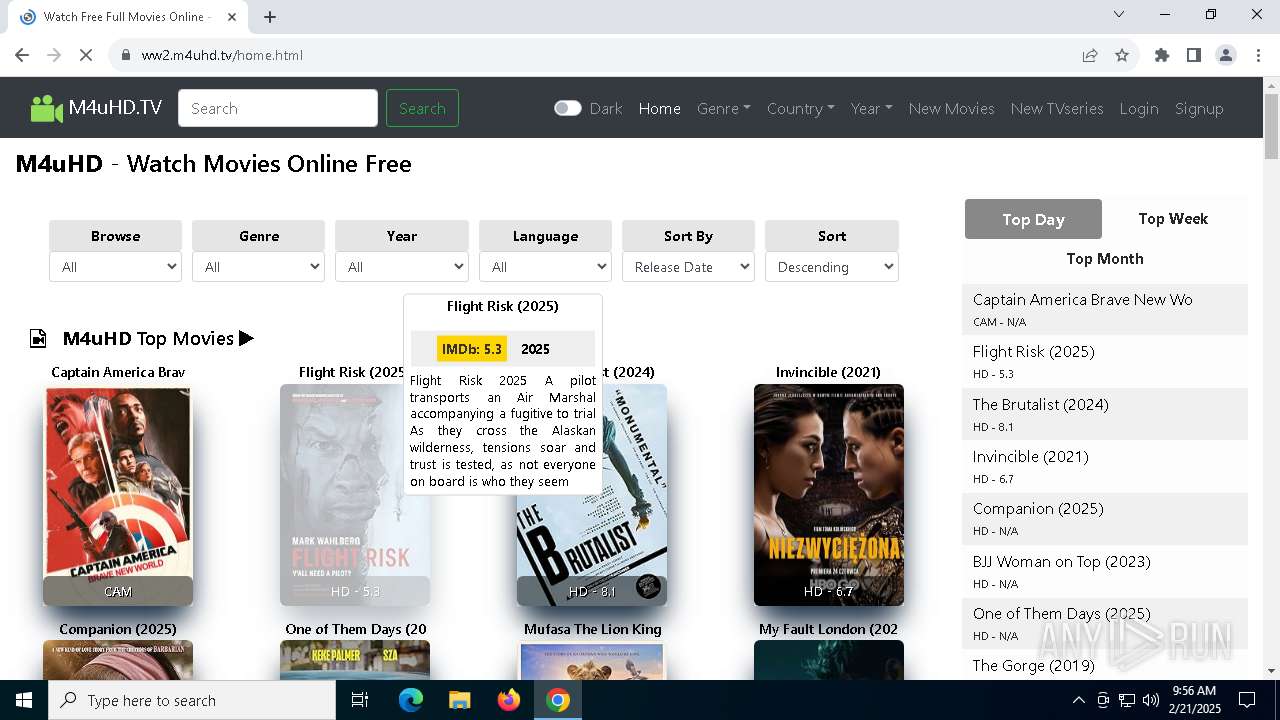The image size is (1280, 720).
Task: Expand the Country menu in navbar
Action: (x=801, y=108)
